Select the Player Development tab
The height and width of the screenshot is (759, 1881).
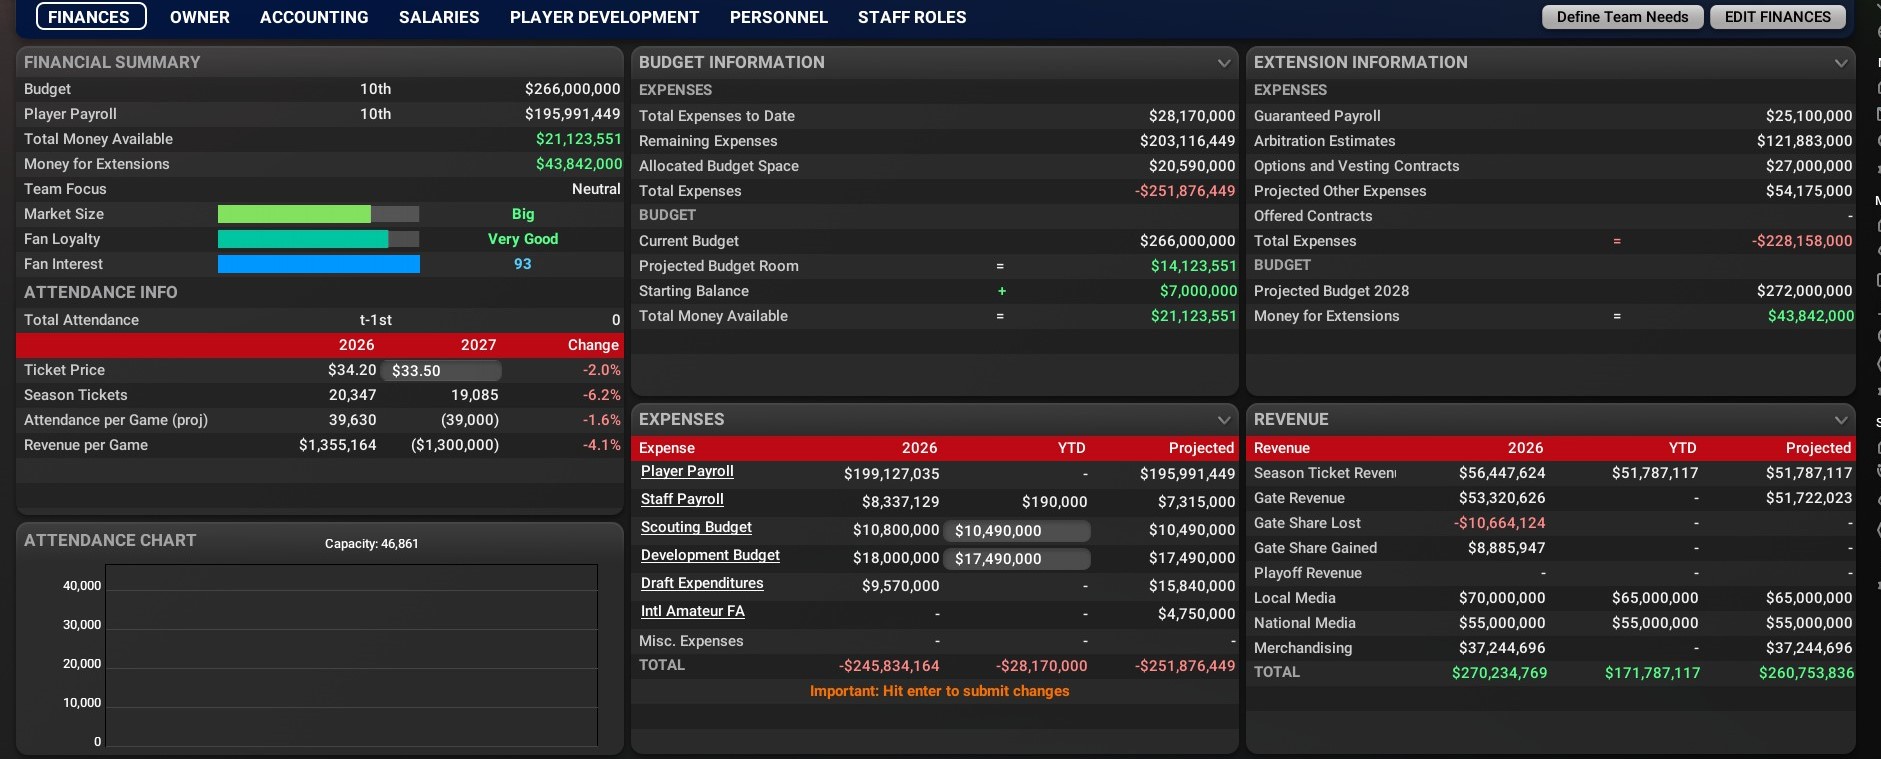pyautogui.click(x=604, y=17)
